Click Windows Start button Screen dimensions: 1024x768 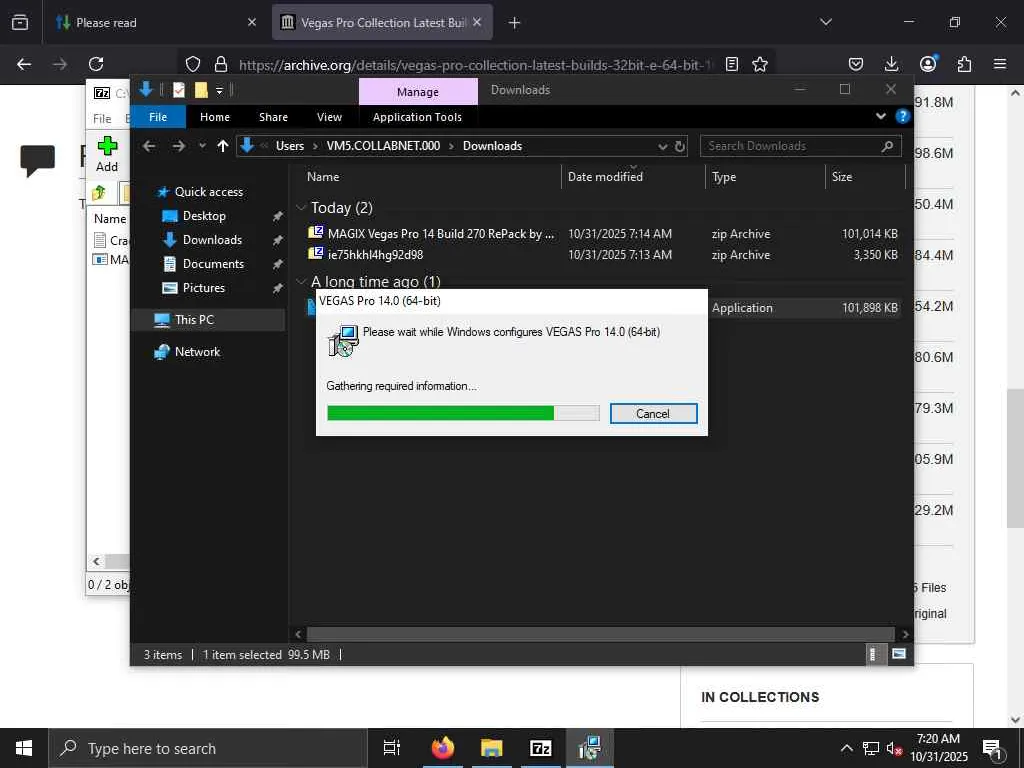[24, 748]
